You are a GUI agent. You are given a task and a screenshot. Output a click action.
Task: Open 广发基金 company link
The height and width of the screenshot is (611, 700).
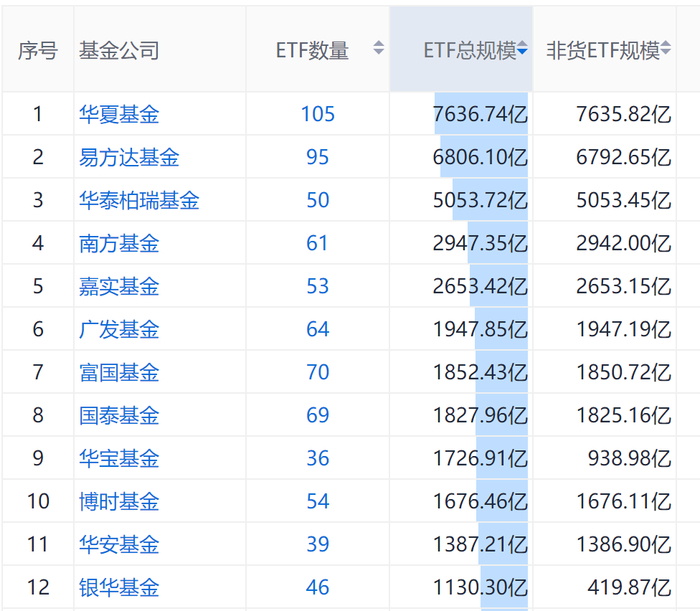119,329
